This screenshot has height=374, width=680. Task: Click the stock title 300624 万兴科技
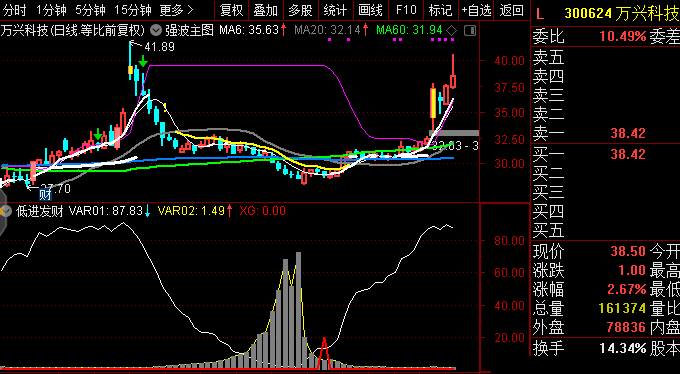click(x=621, y=14)
